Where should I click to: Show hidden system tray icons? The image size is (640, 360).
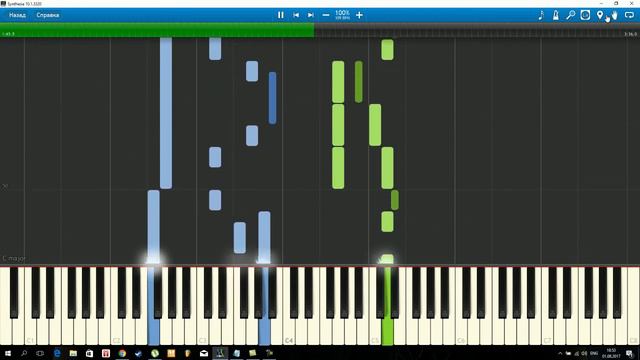pos(560,353)
